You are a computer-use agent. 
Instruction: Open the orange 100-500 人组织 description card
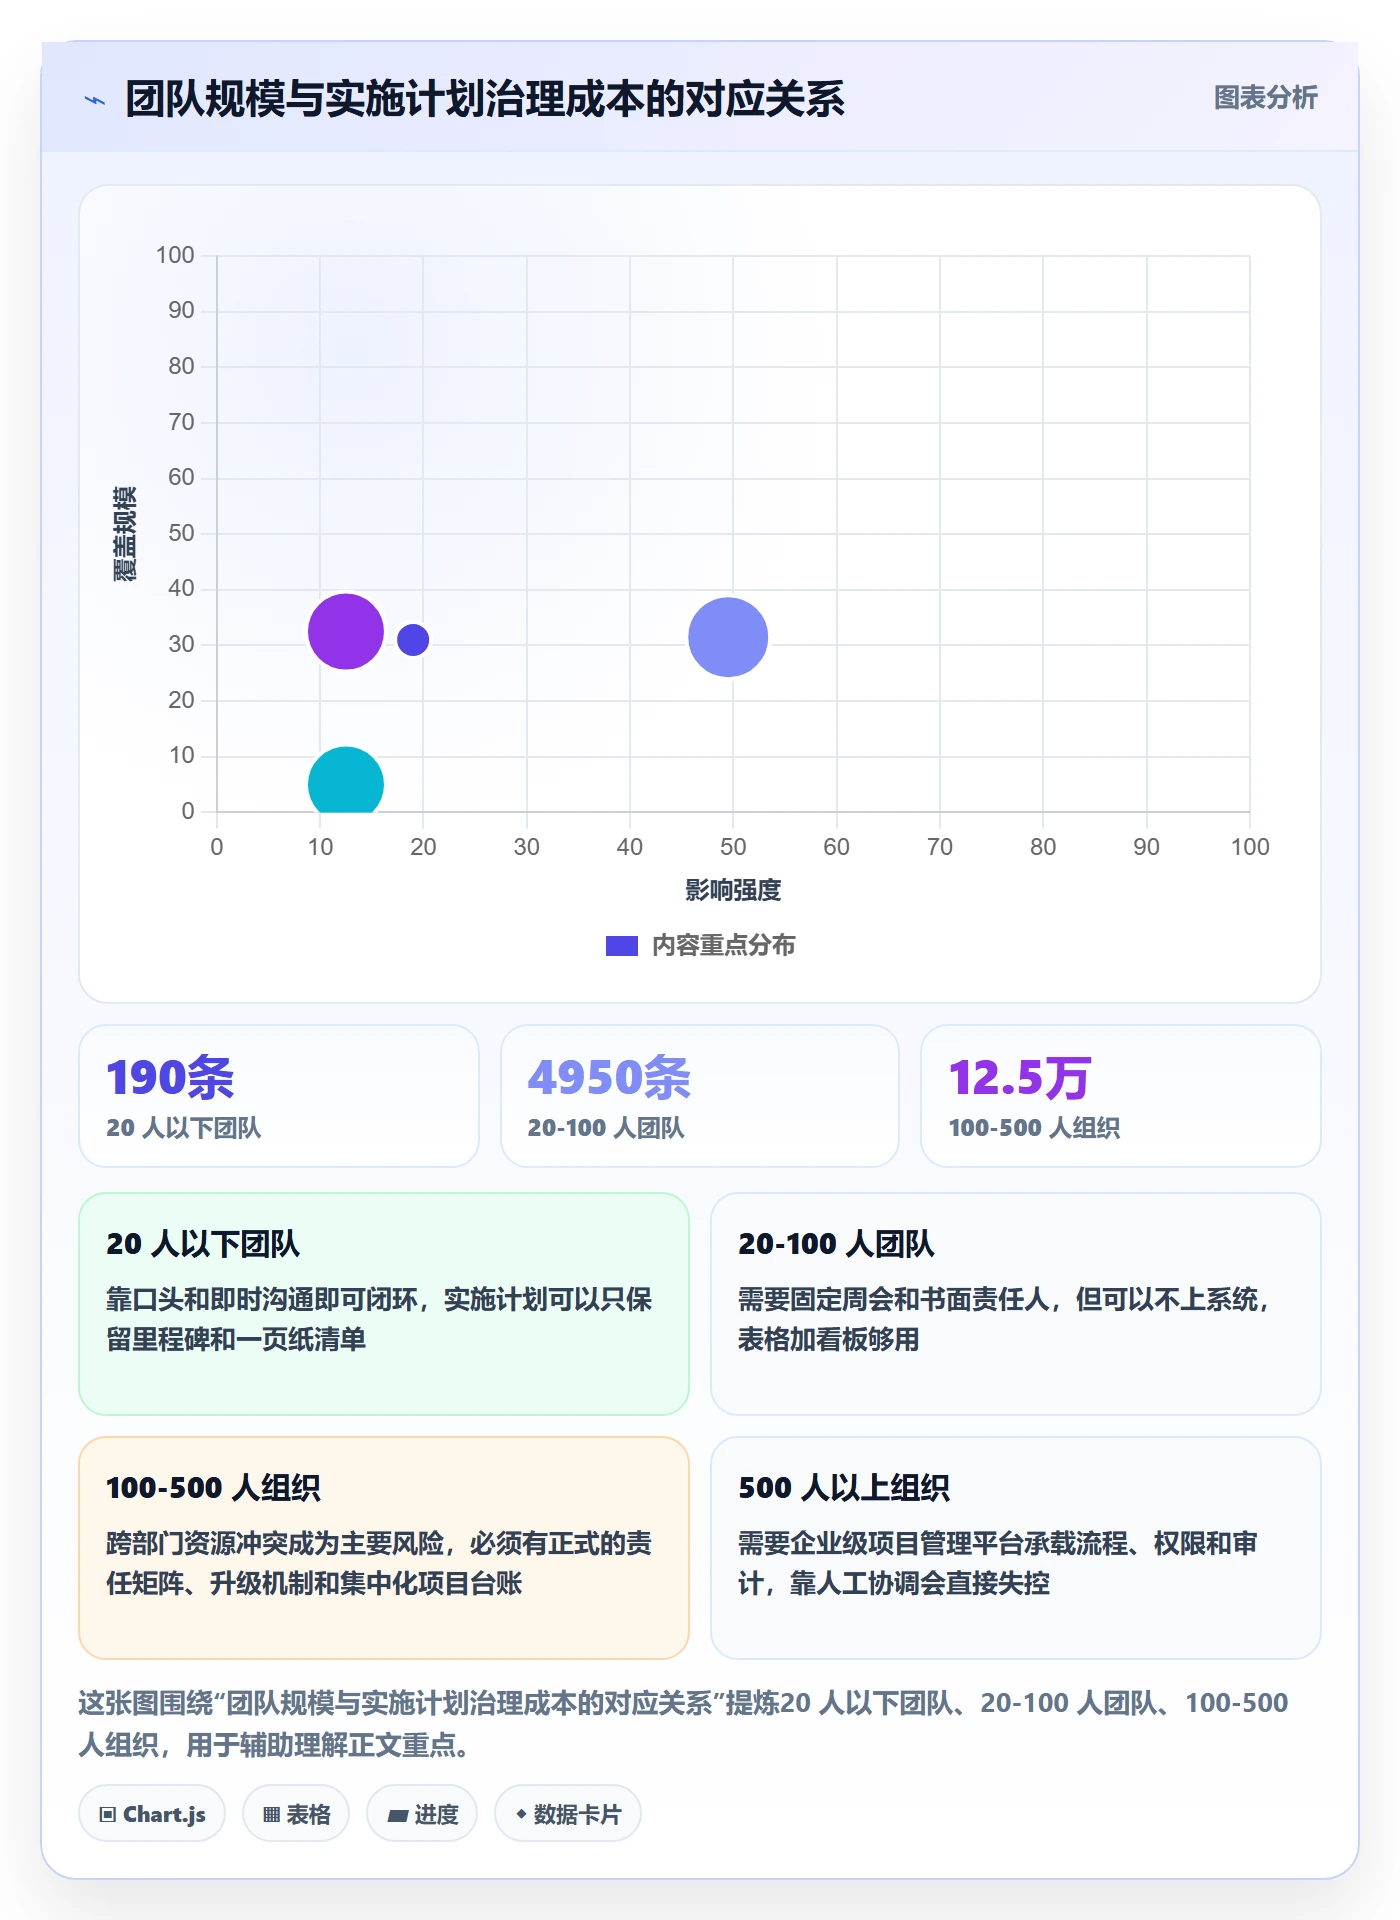[x=384, y=1548]
